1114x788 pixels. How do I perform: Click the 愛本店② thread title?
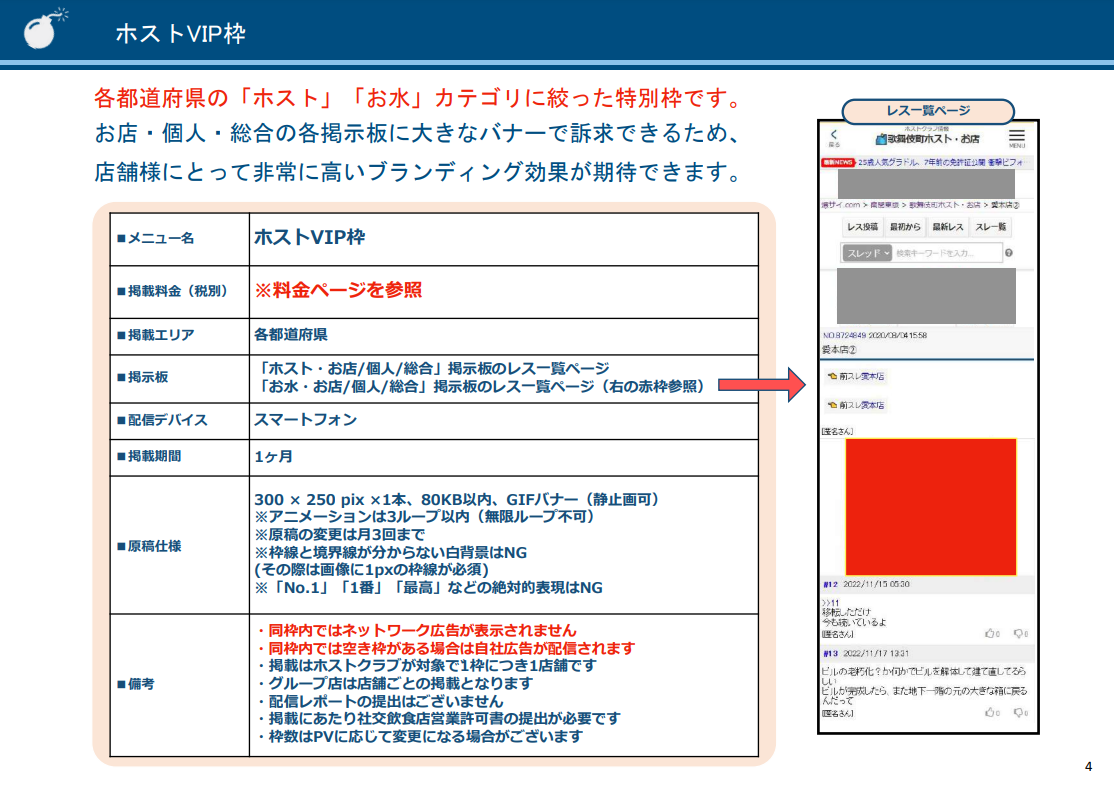[x=839, y=350]
